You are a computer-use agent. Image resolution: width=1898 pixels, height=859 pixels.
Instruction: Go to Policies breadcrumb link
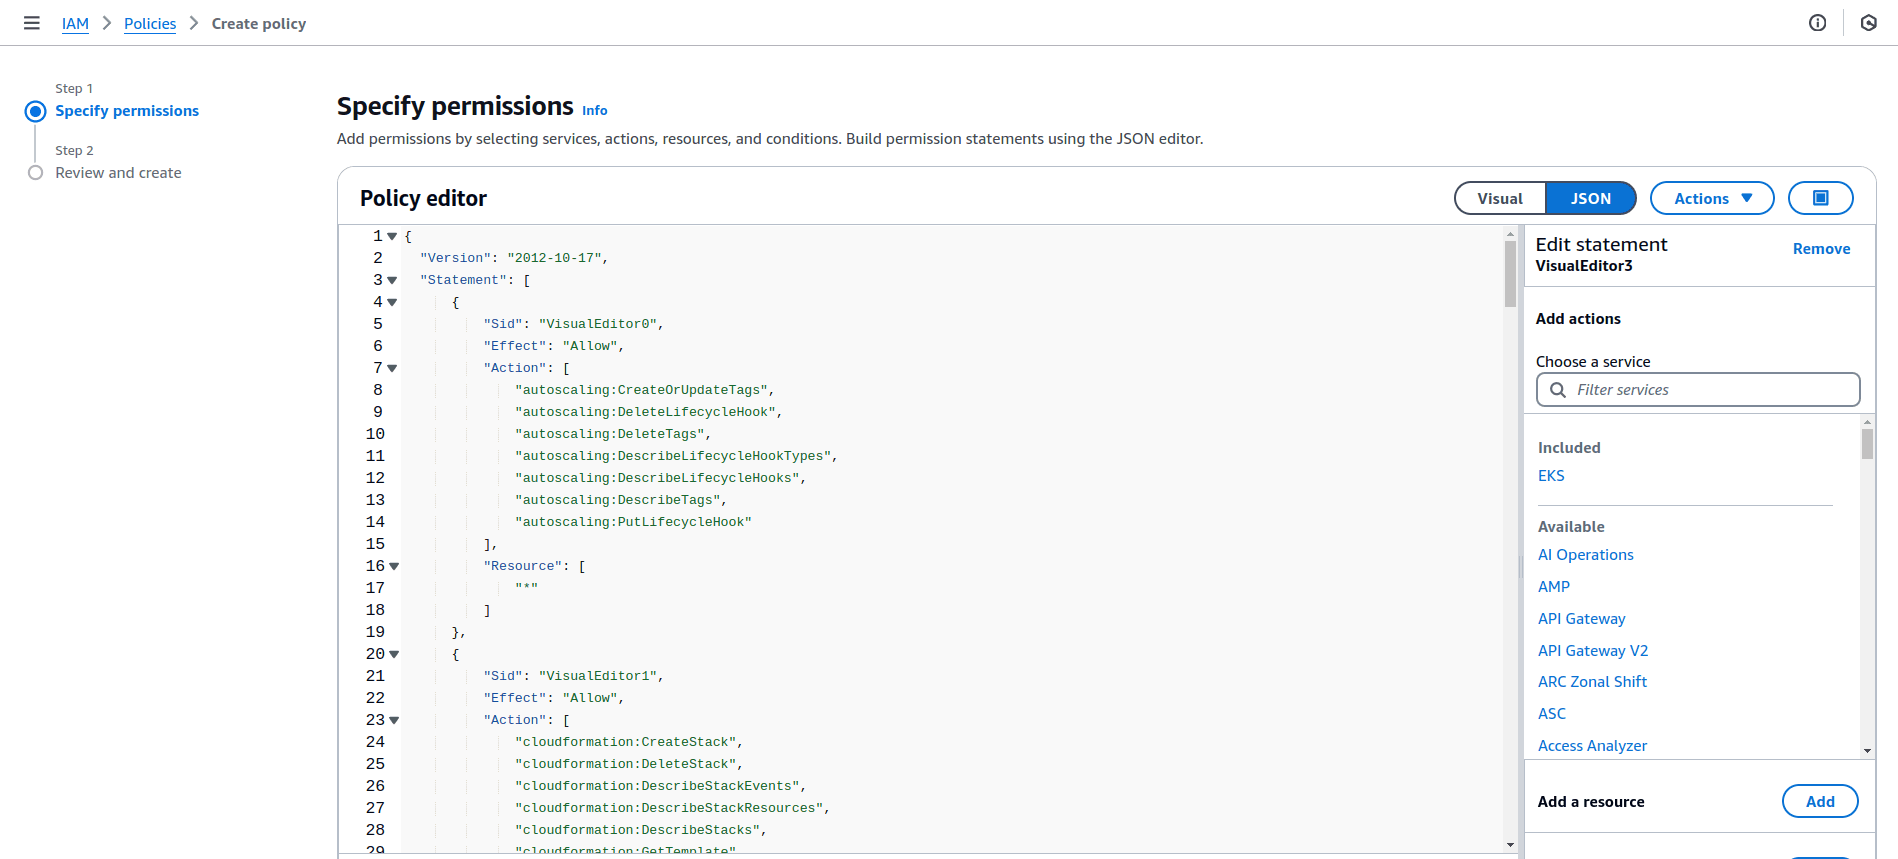point(150,23)
